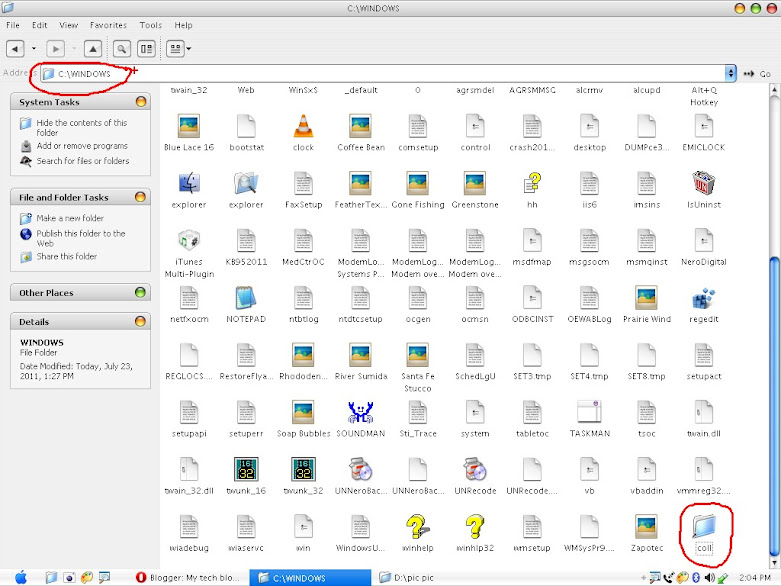Open the Search magnifier toolbar button
The width and height of the screenshot is (781, 586).
[x=122, y=49]
